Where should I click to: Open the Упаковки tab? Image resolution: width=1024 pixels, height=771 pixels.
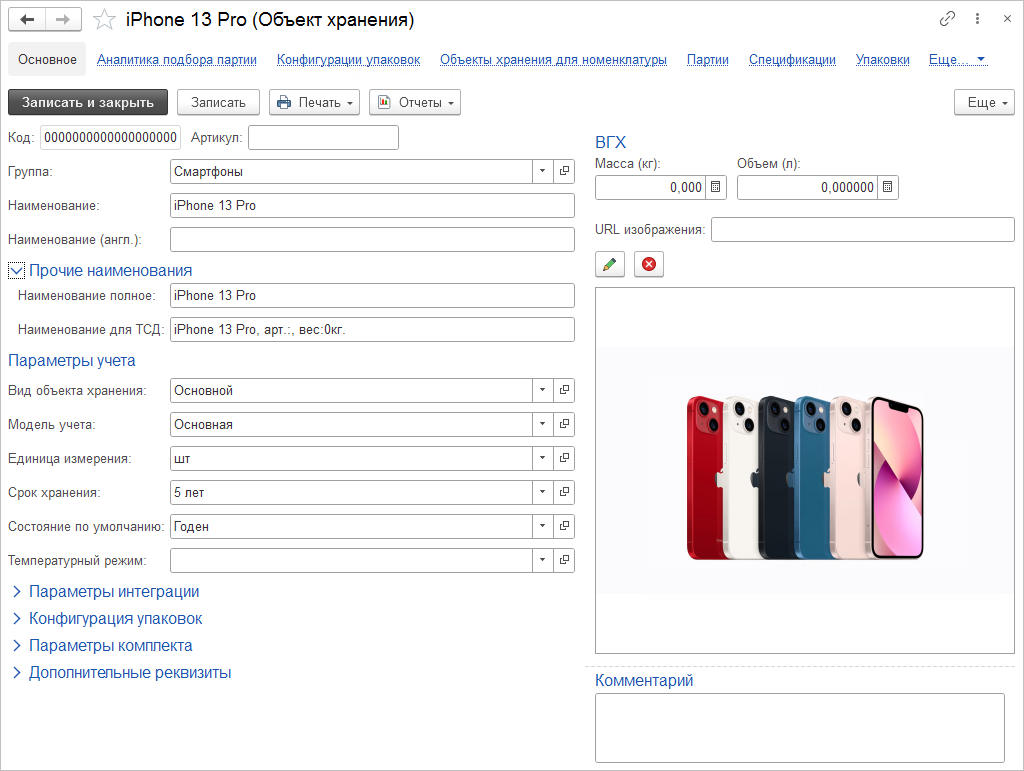pos(882,59)
